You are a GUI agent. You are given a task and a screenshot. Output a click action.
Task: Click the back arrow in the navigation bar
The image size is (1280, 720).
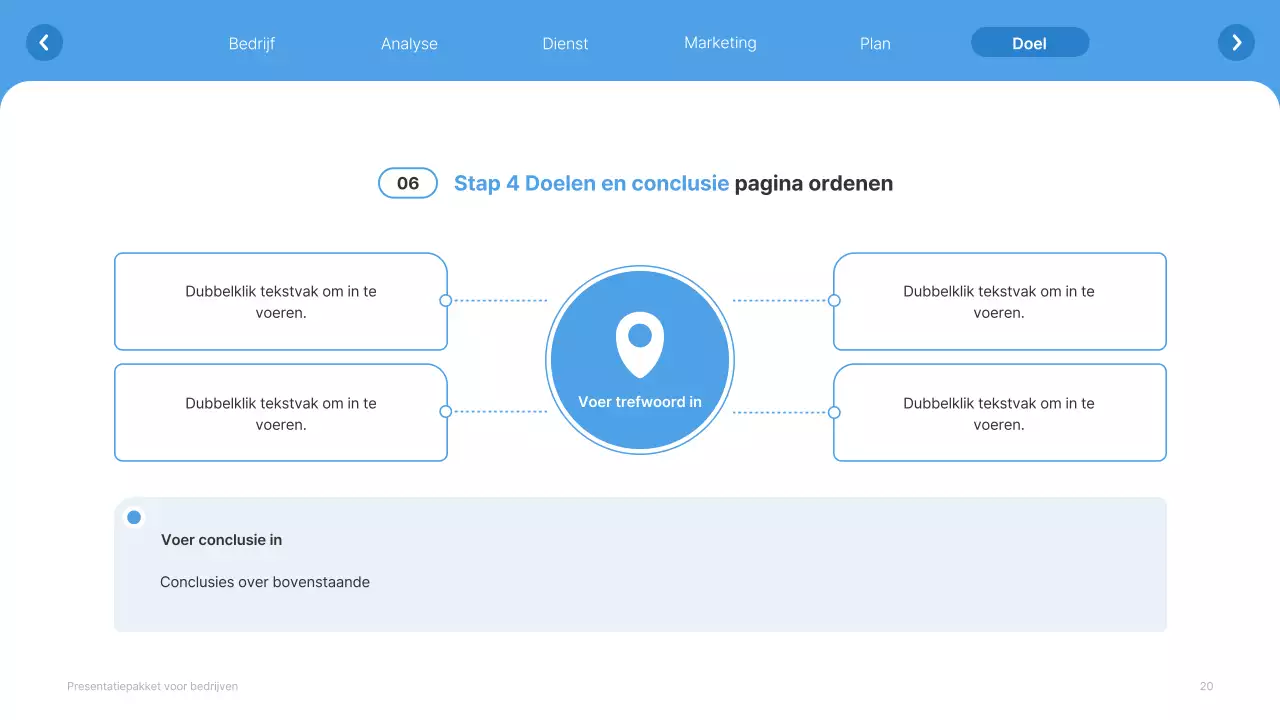point(44,42)
